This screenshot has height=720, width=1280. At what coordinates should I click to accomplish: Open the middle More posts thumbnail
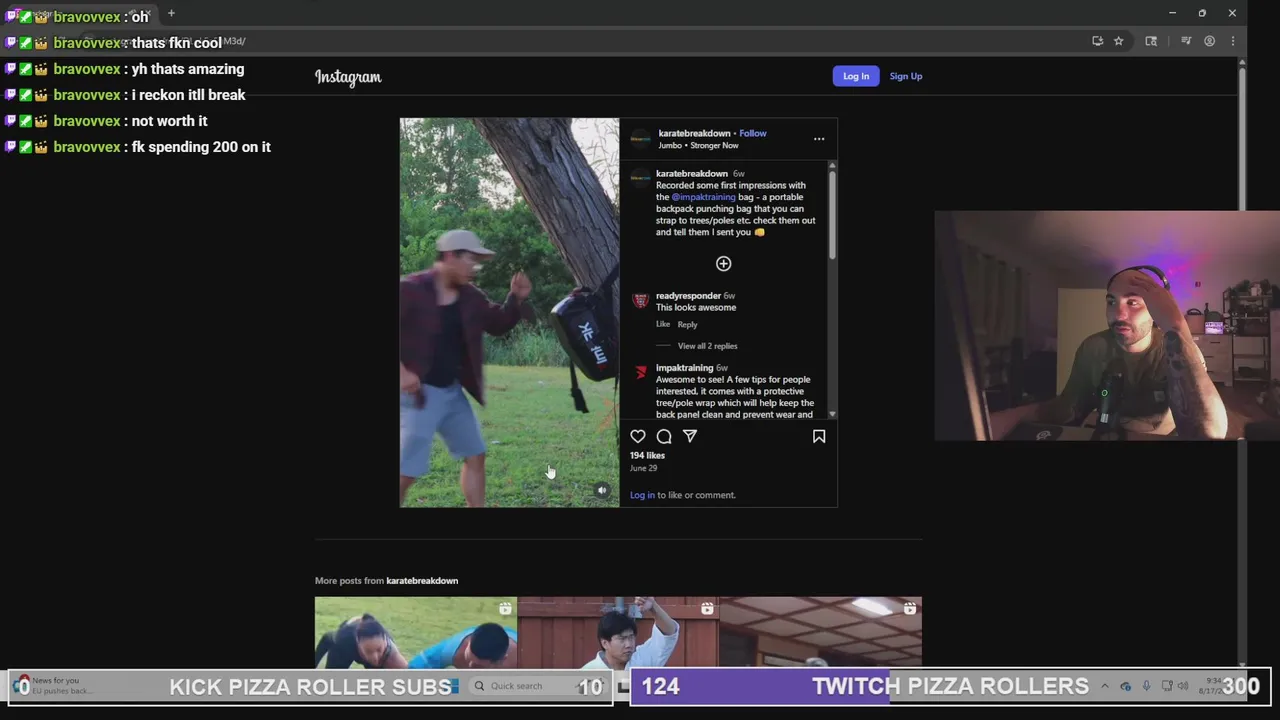tap(618, 632)
